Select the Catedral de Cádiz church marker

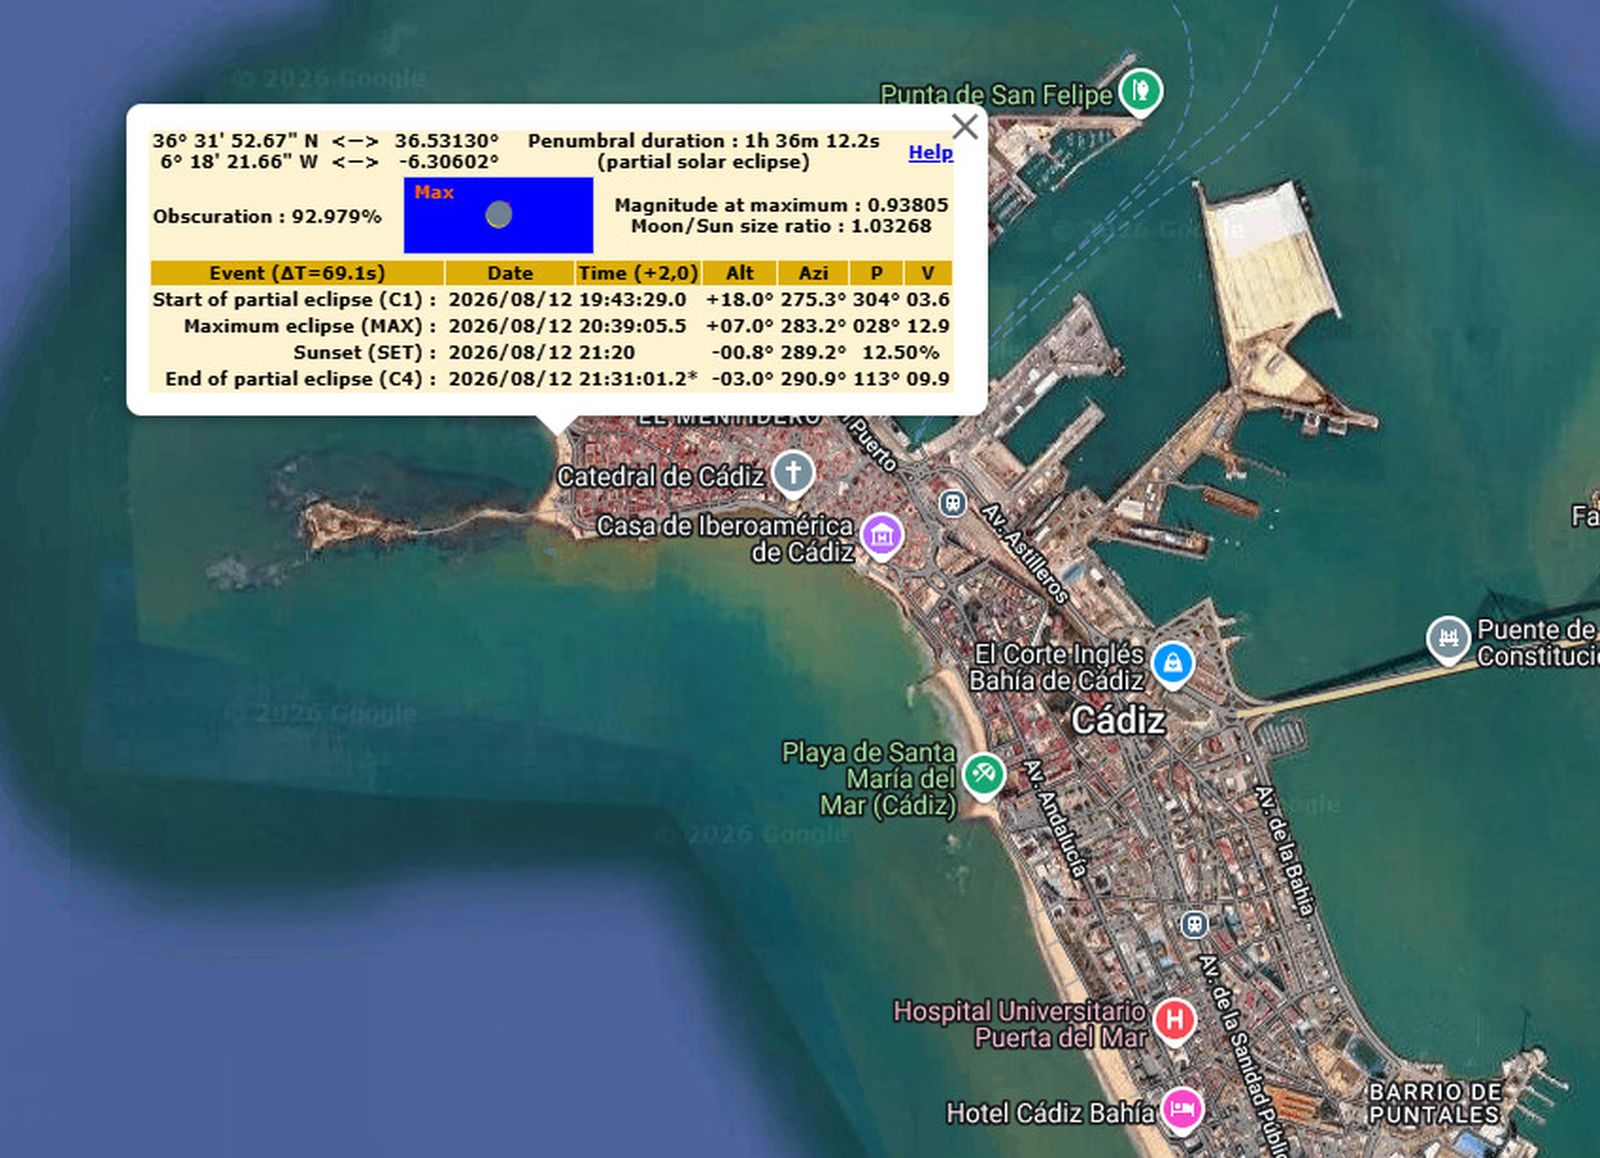[793, 472]
